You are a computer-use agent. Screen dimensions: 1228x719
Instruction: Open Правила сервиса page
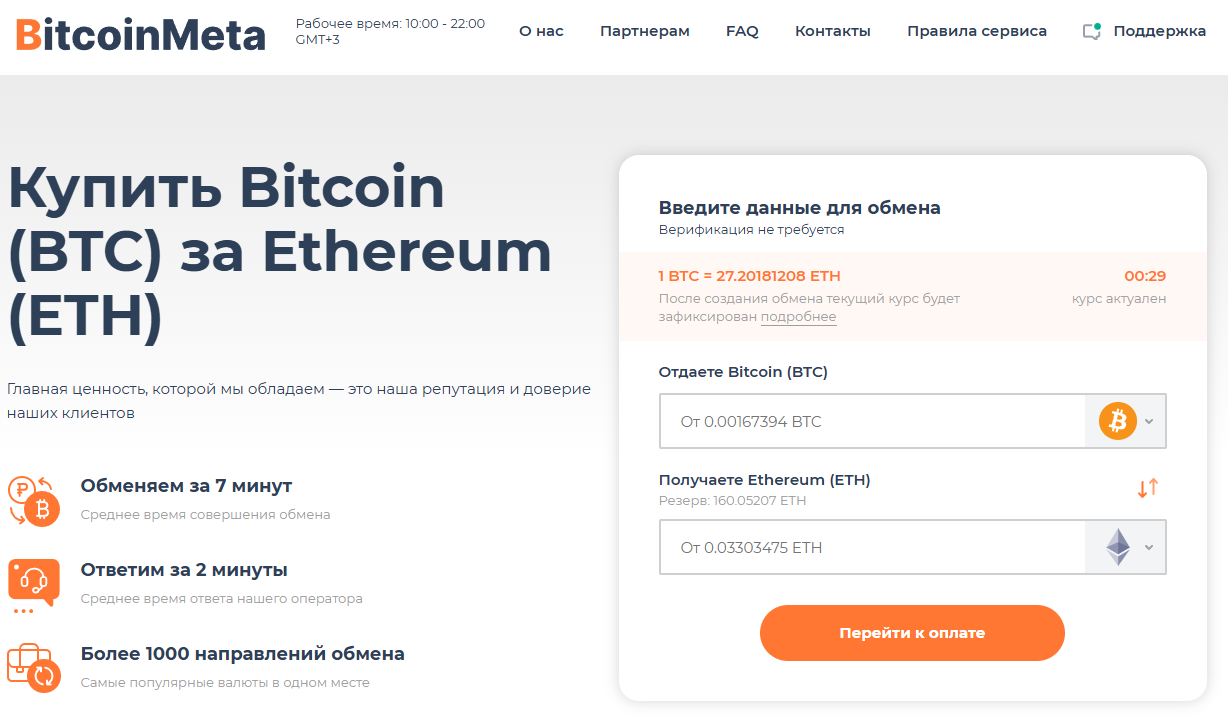pos(977,31)
